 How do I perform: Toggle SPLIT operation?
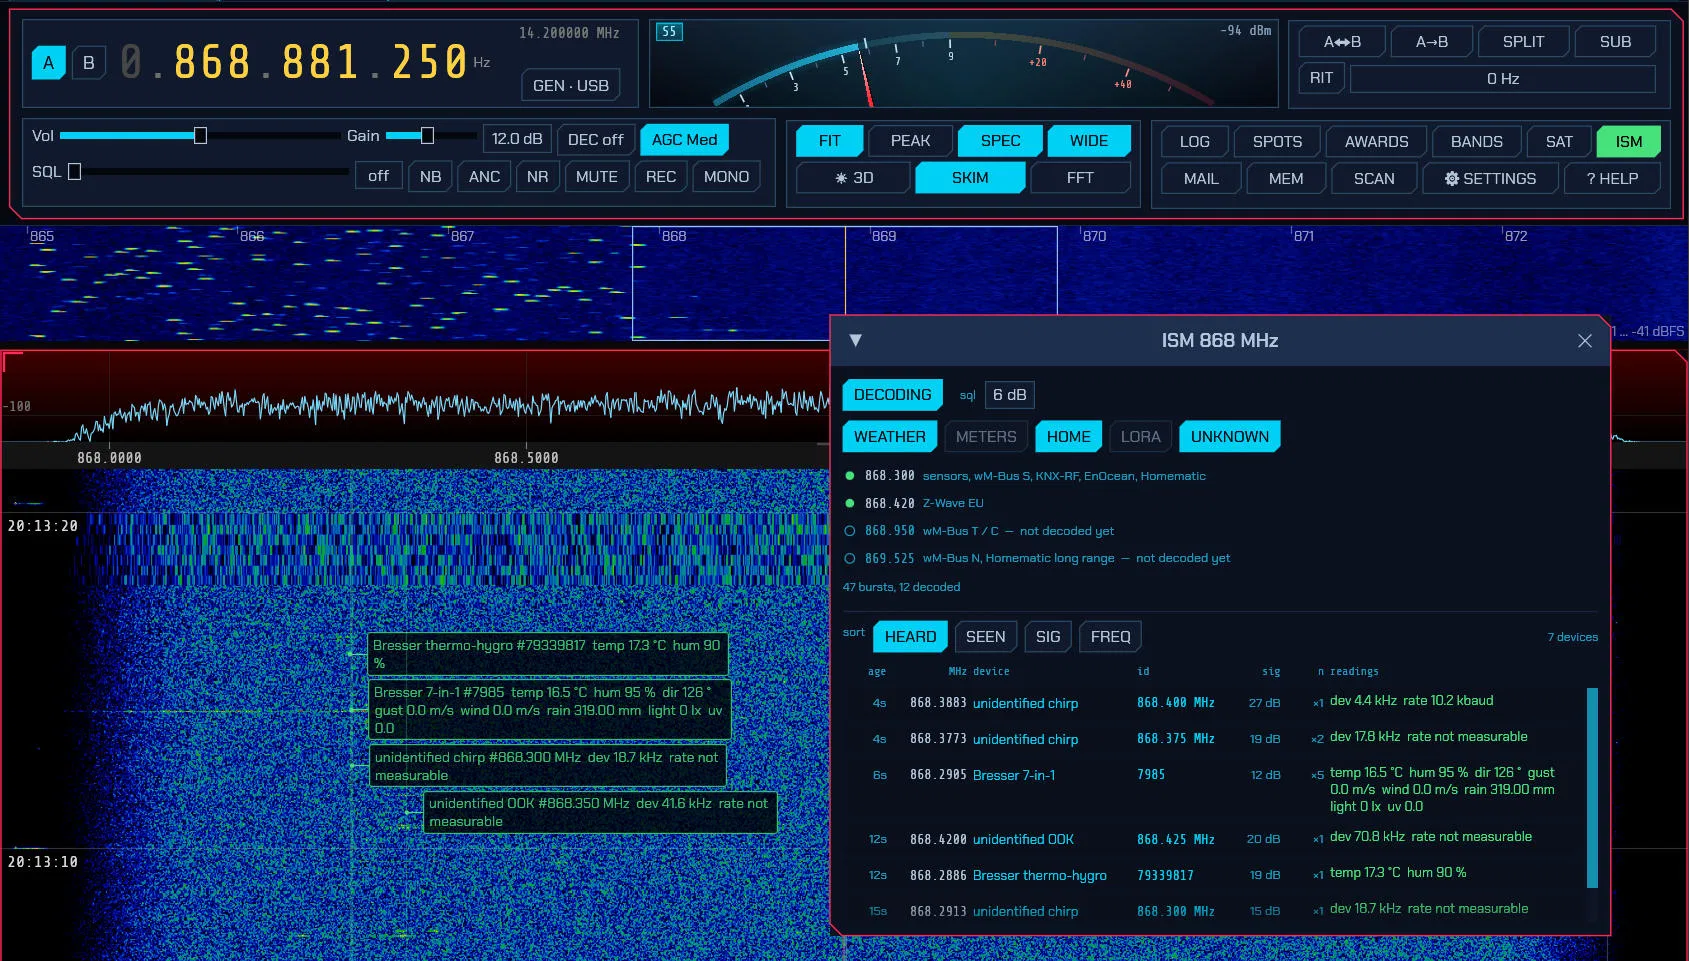1523,41
